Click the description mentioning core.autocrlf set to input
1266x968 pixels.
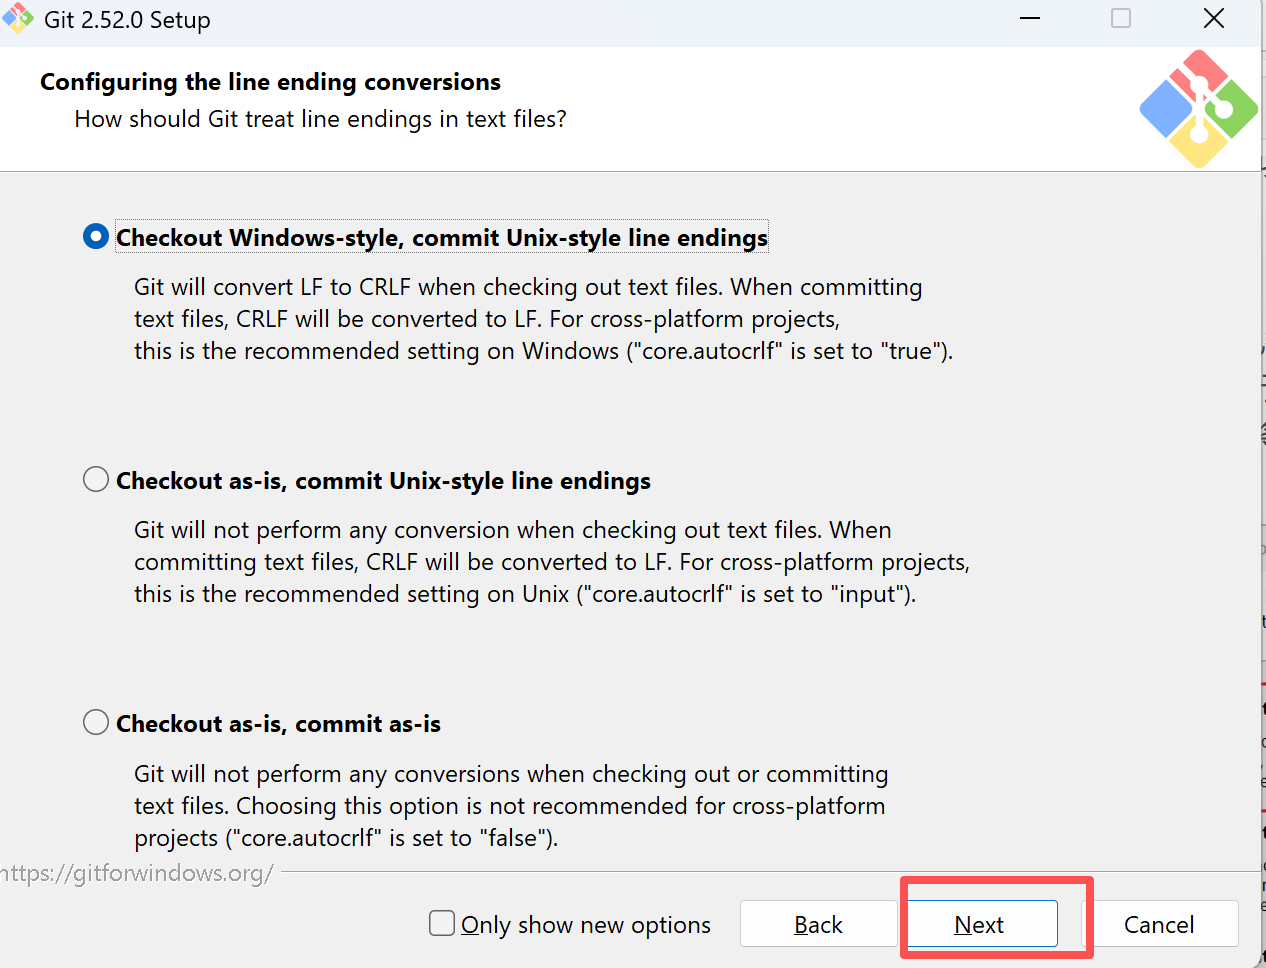click(x=551, y=562)
